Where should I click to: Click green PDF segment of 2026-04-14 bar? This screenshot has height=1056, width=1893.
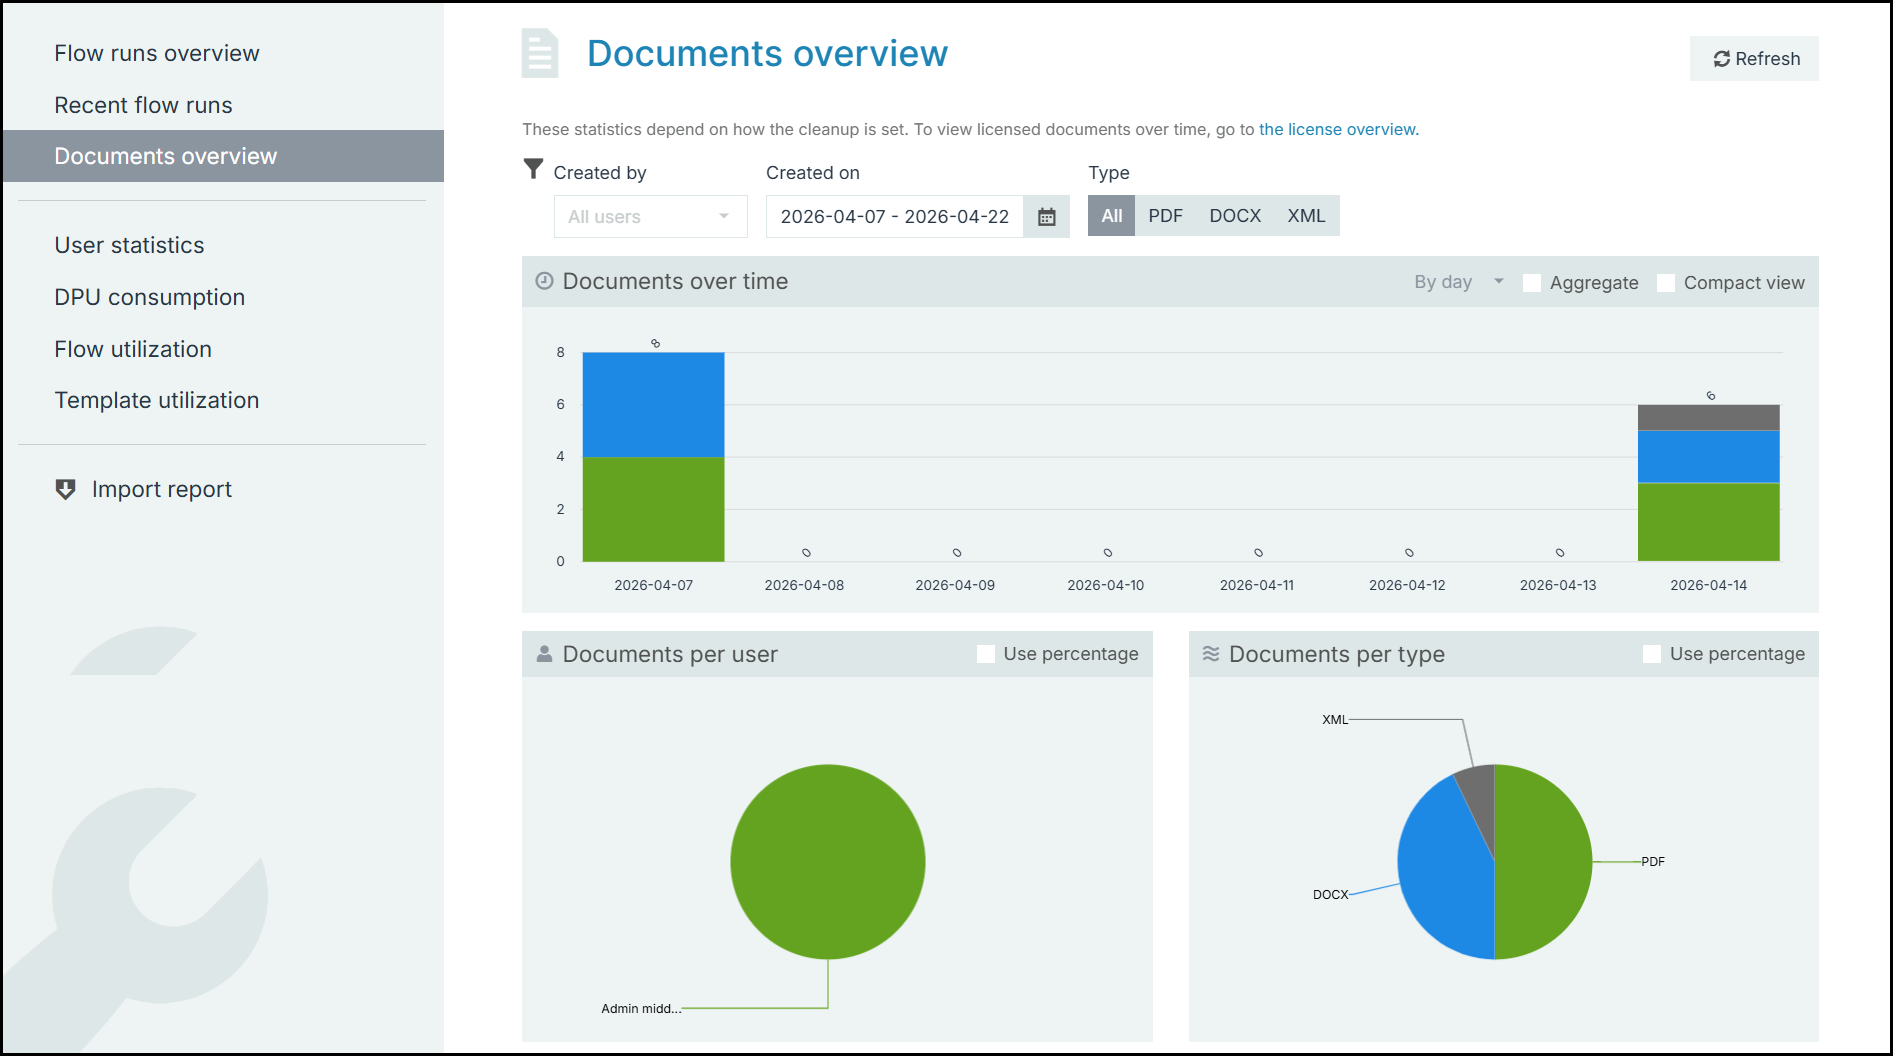[x=1708, y=522]
